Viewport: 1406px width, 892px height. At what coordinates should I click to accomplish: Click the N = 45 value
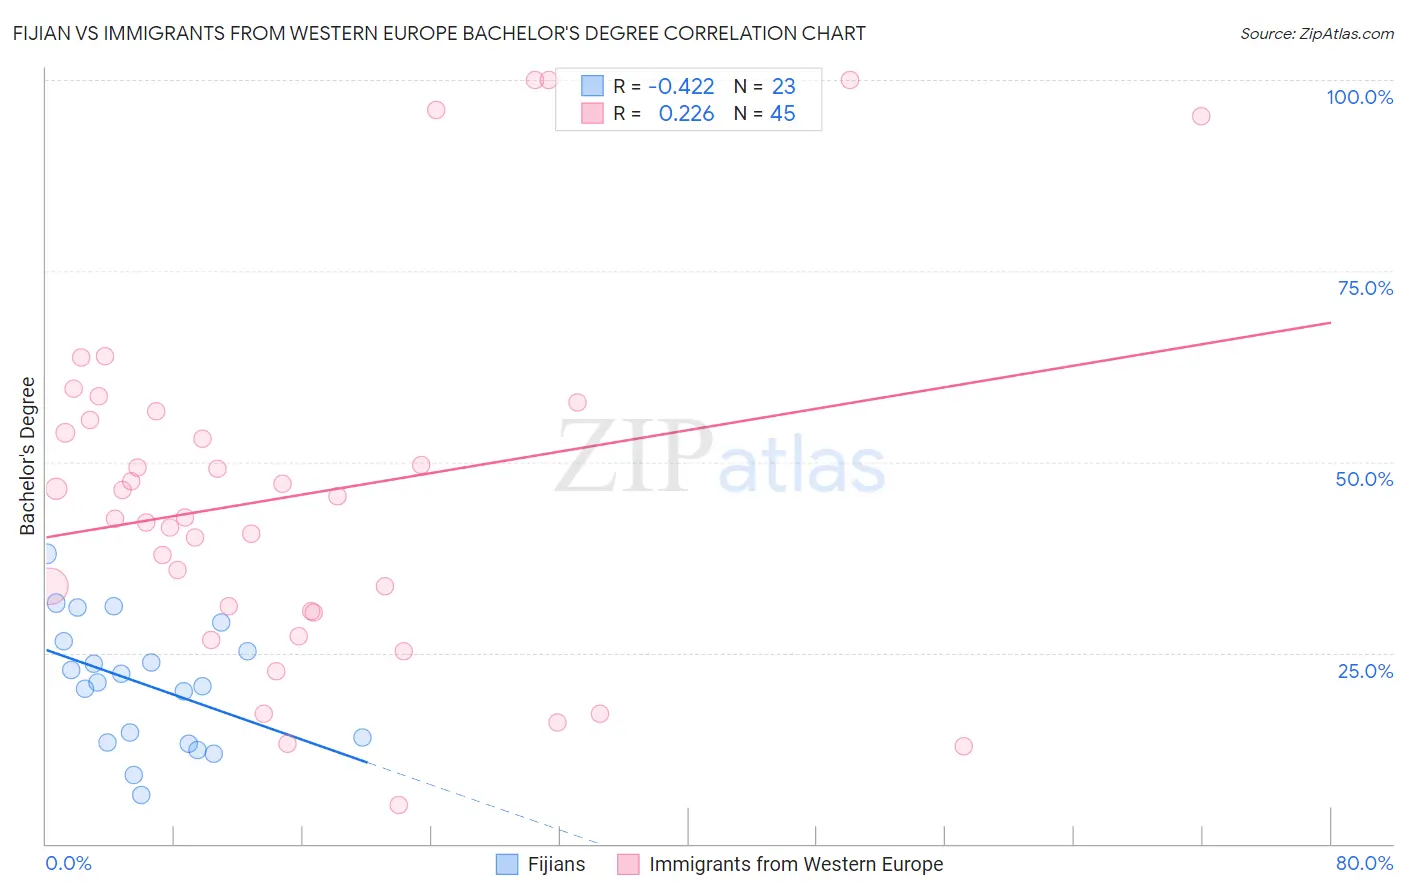765,113
